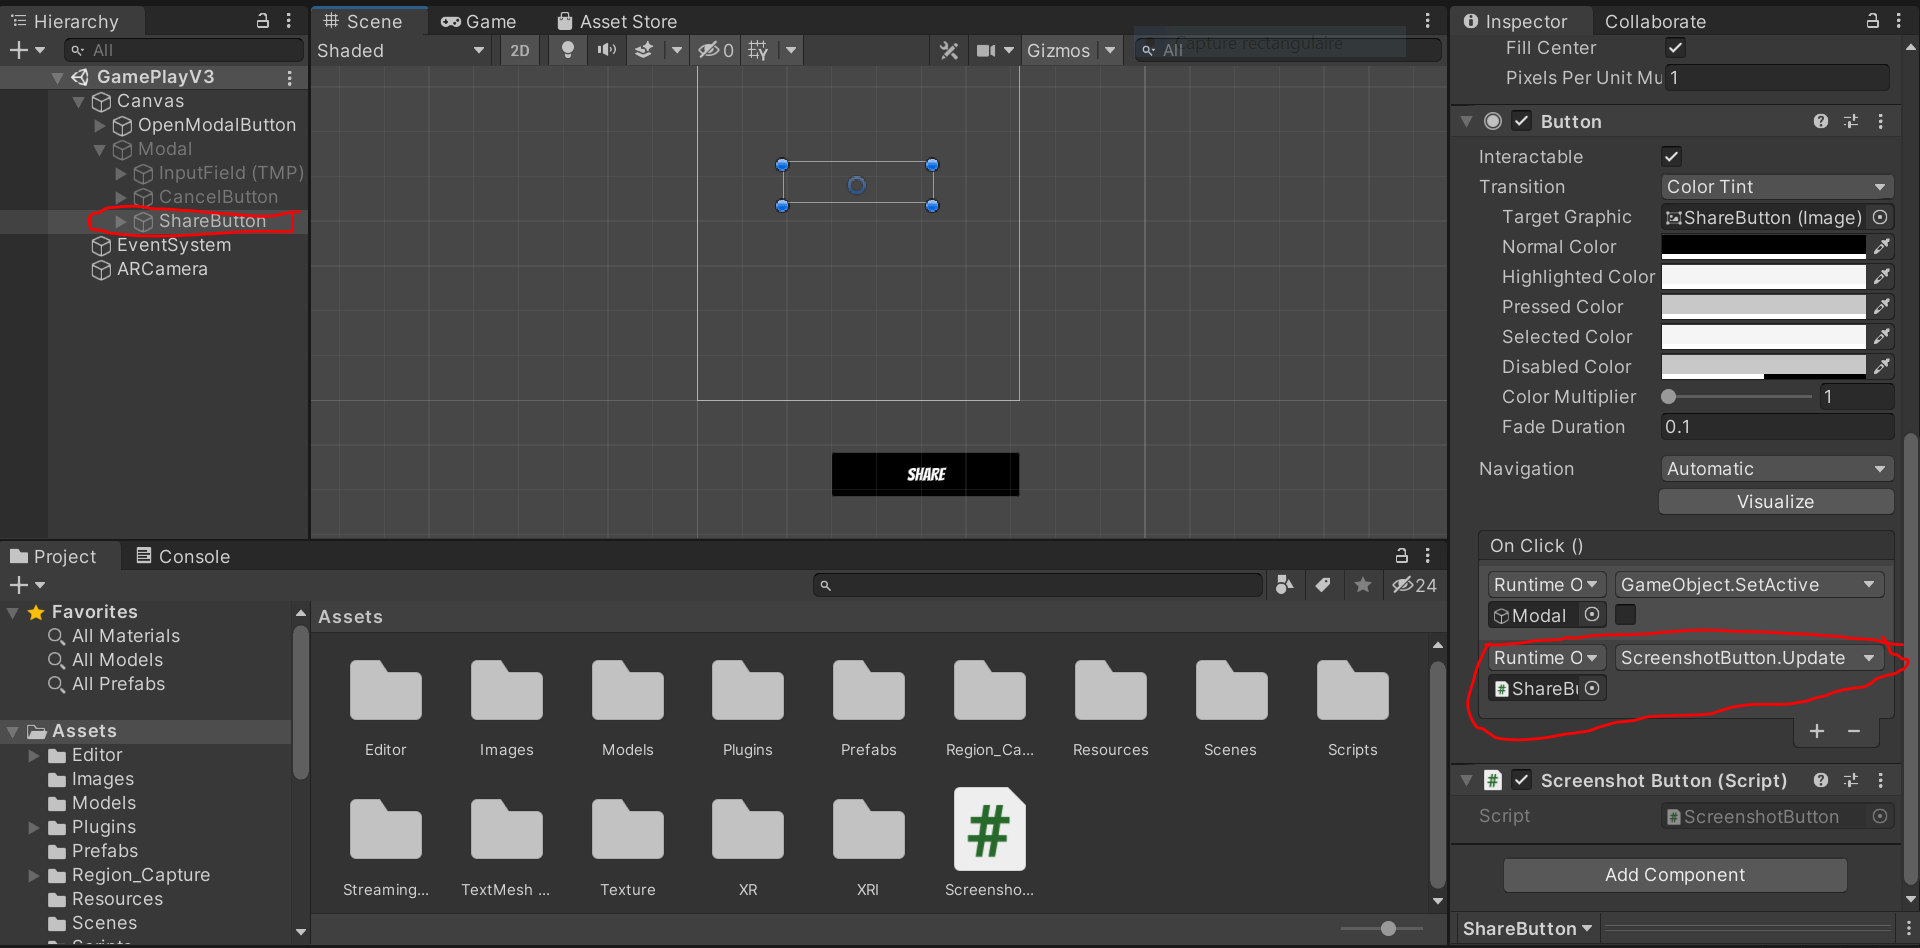Adjust Color Multiplier slider
The width and height of the screenshot is (1920, 948).
[x=1737, y=397]
